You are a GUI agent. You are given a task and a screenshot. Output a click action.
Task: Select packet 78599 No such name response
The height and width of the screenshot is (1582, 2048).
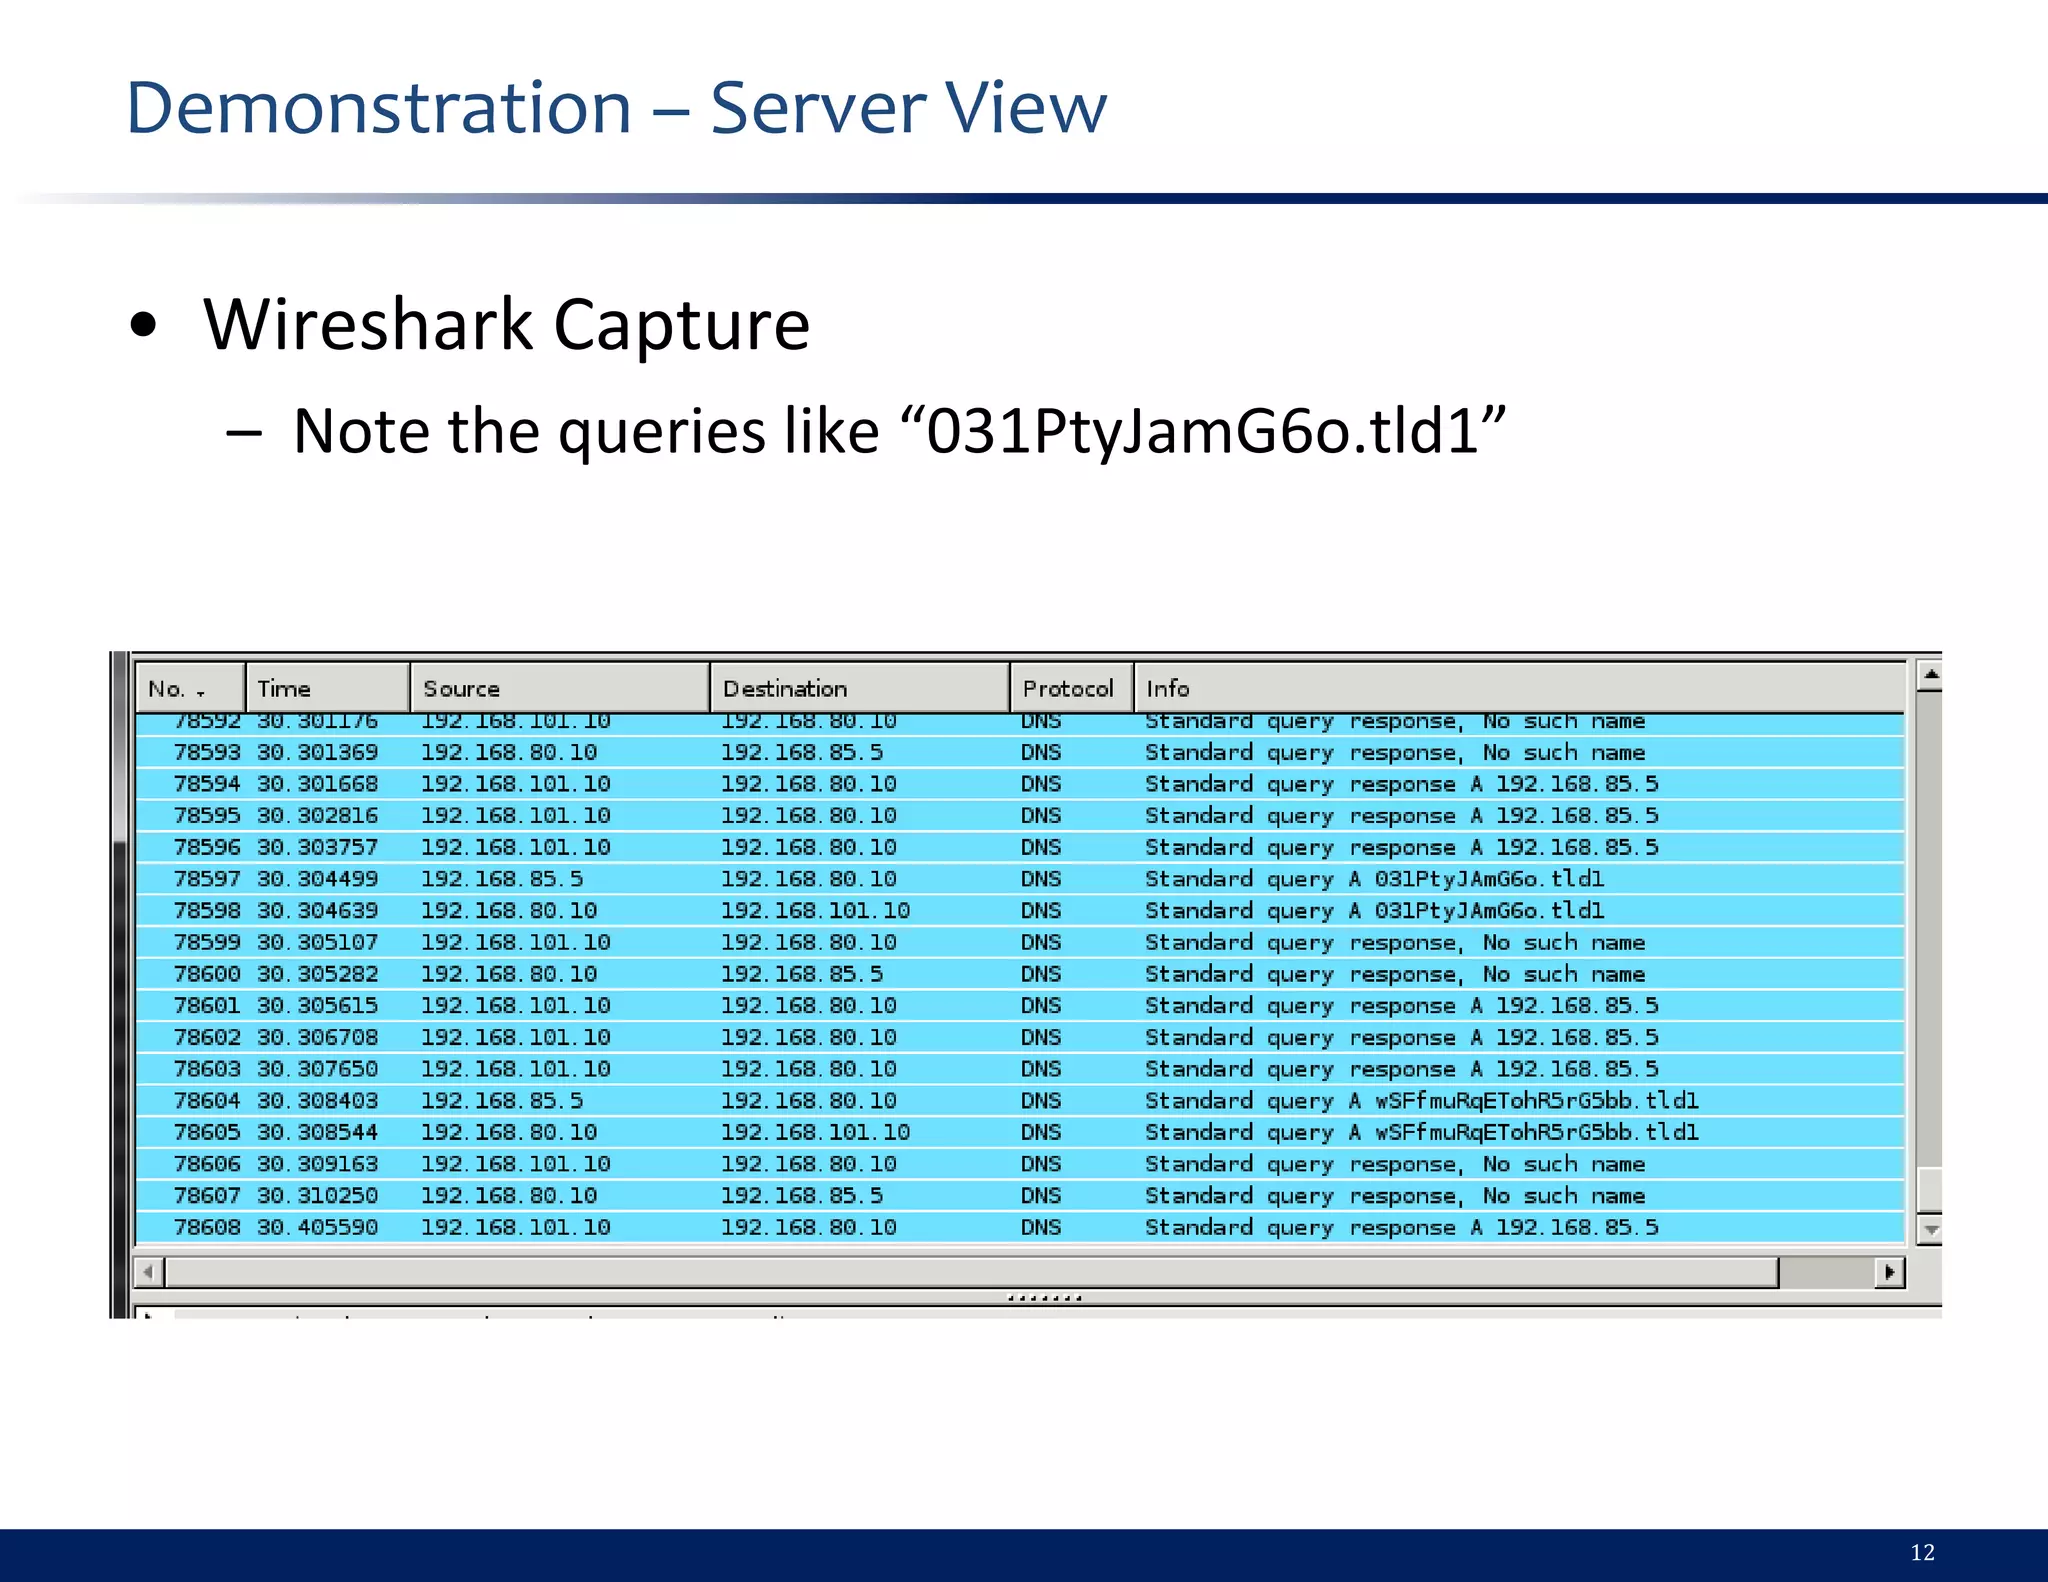(1019, 942)
